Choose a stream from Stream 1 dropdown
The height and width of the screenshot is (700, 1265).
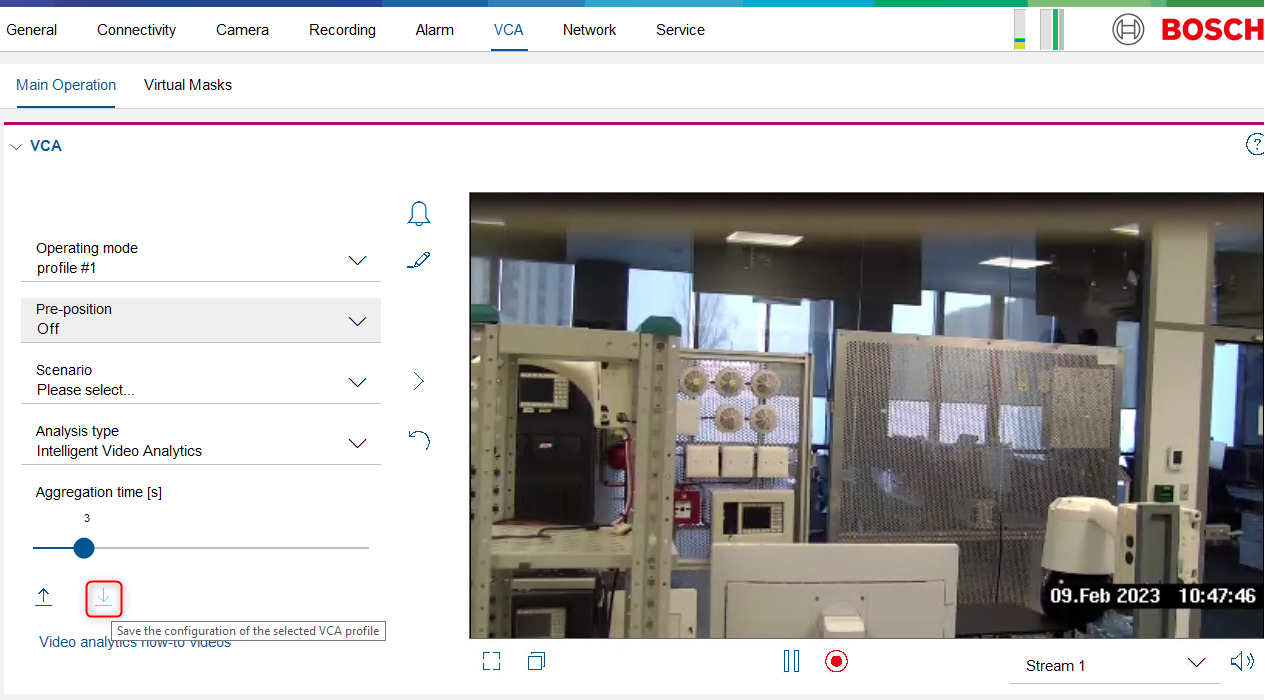[1195, 664]
